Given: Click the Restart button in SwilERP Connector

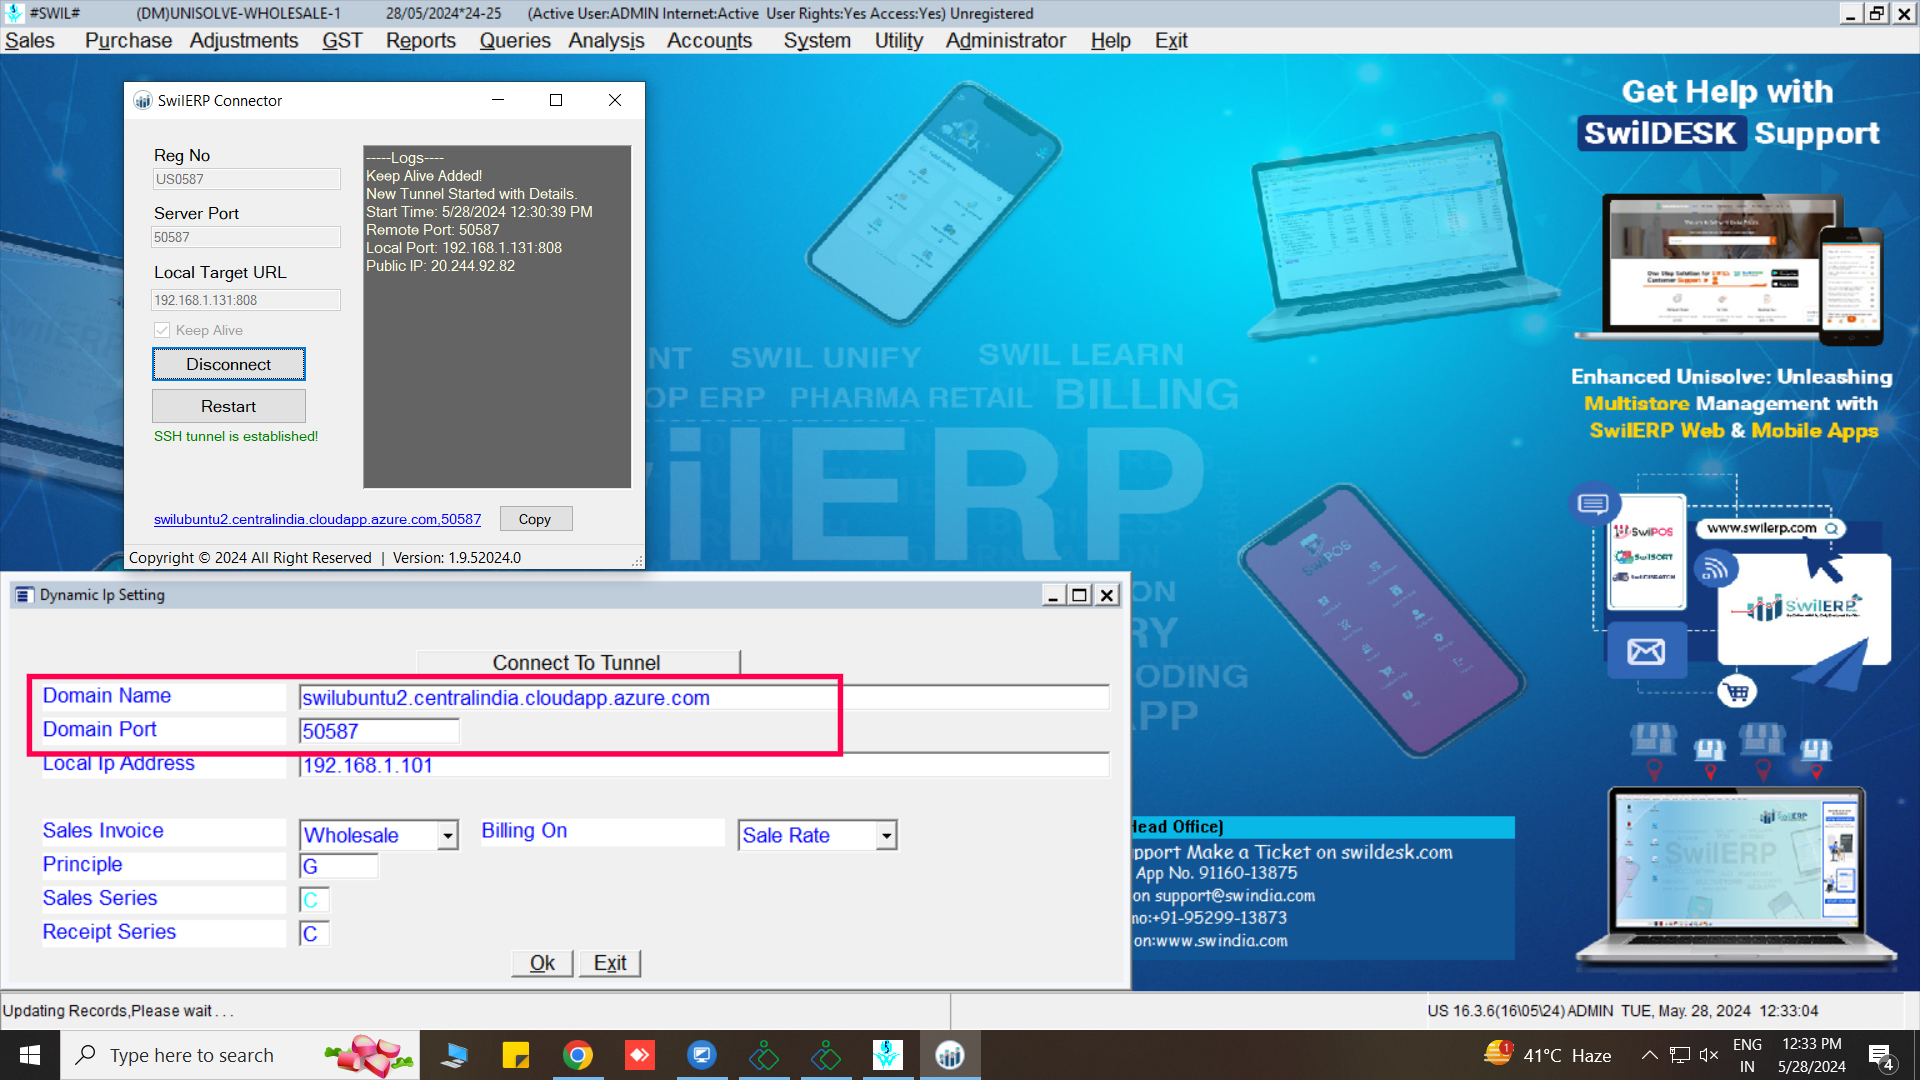Looking at the screenshot, I should (228, 406).
